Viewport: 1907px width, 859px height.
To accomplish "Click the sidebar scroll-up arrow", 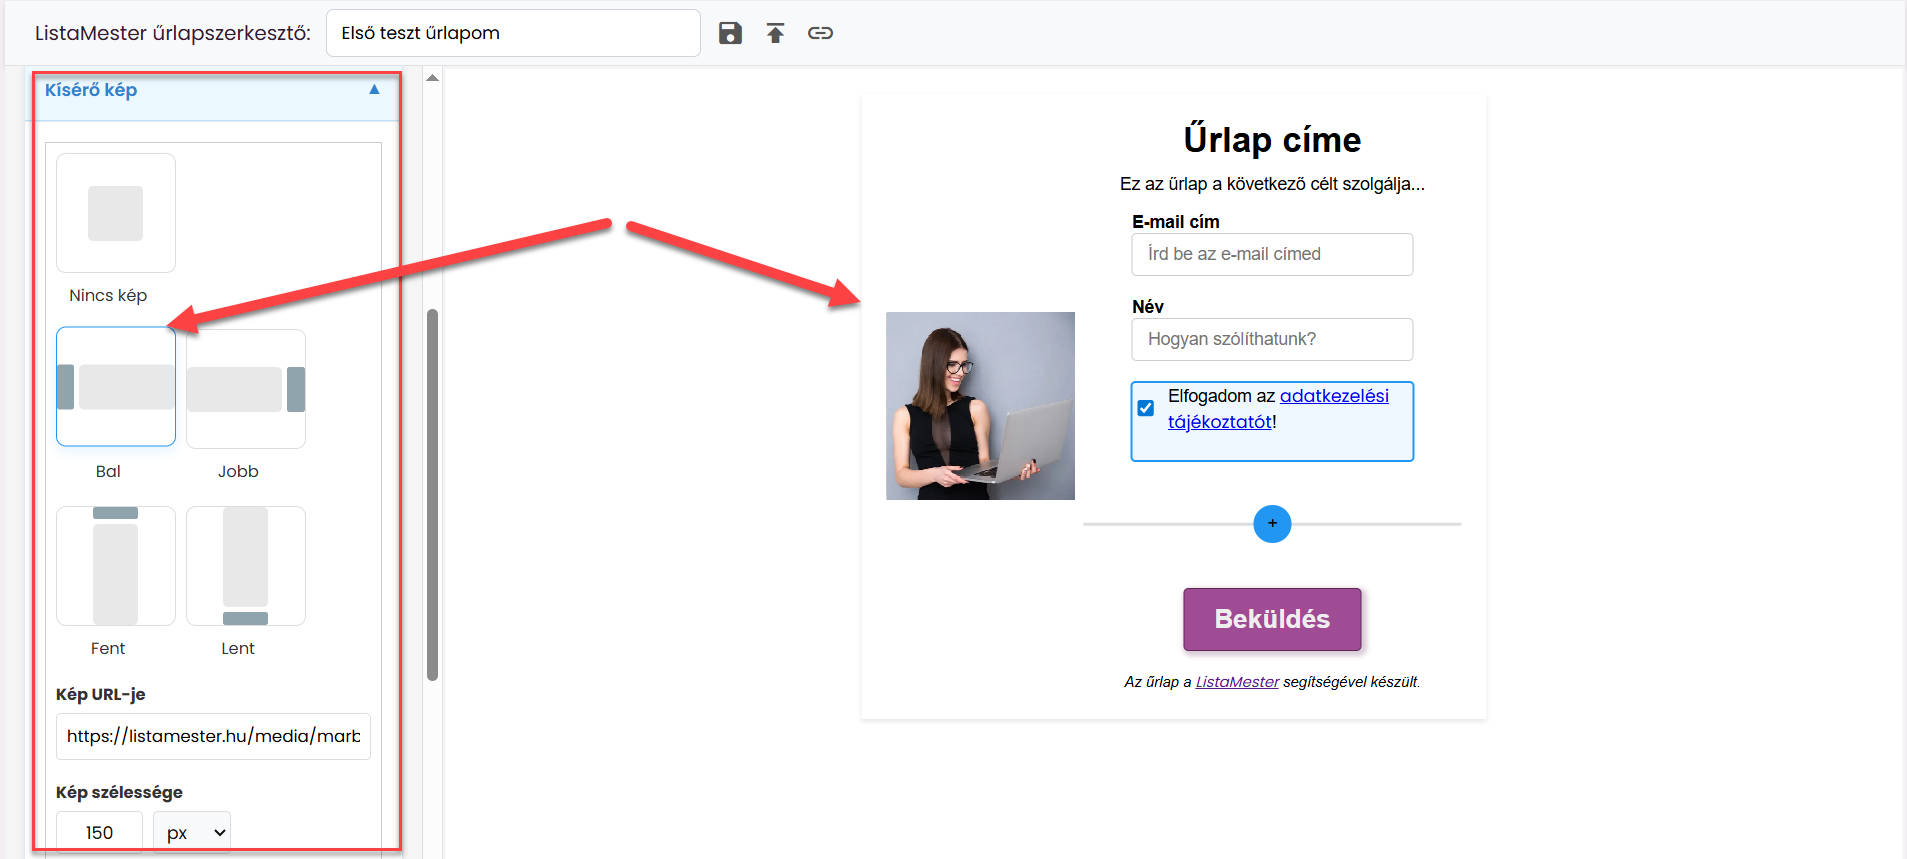I will pyautogui.click(x=432, y=78).
